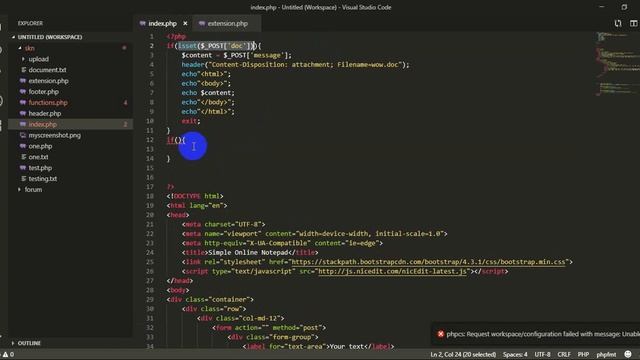
Task: Click the Open Changes compare icon
Action: [618, 24]
